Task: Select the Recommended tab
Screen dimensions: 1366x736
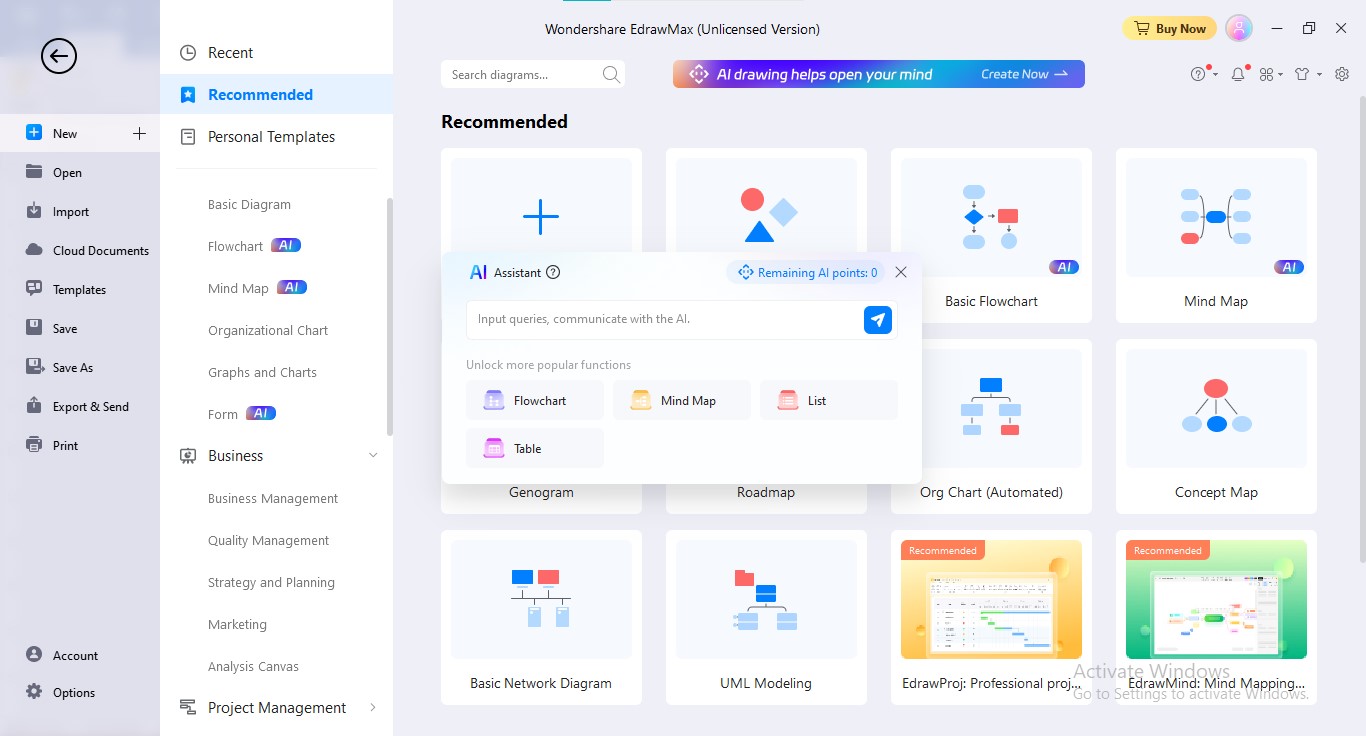Action: 276,95
